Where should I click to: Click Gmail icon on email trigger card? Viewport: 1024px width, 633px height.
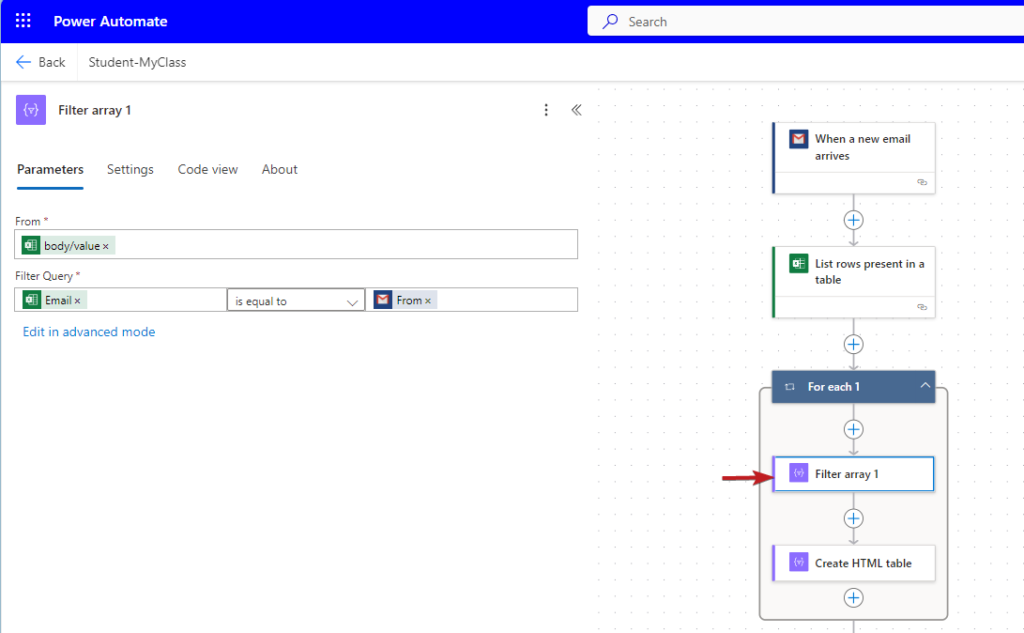pos(798,139)
